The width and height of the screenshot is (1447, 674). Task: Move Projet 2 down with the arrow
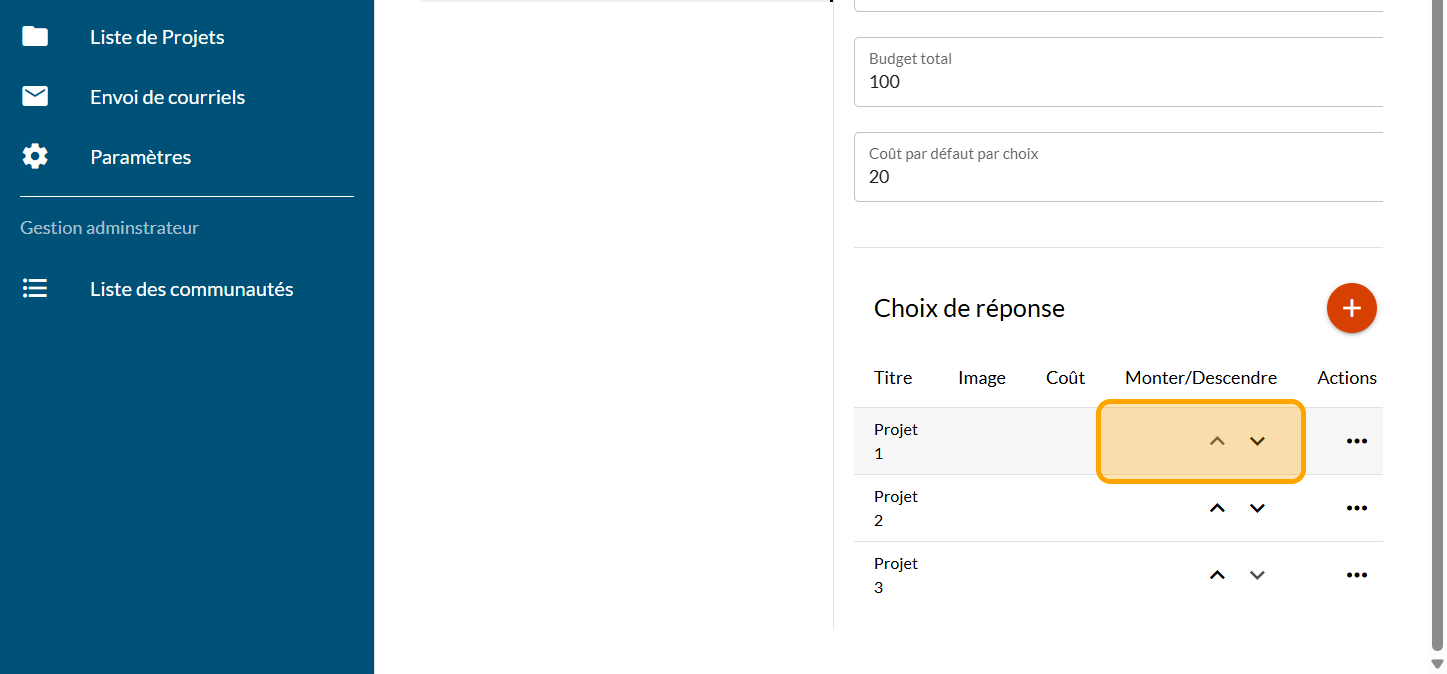point(1257,508)
